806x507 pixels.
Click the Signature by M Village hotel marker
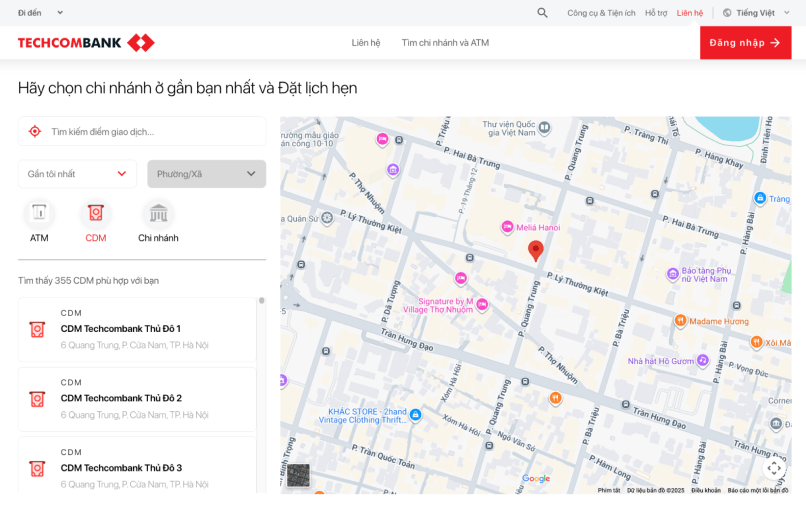[482, 304]
